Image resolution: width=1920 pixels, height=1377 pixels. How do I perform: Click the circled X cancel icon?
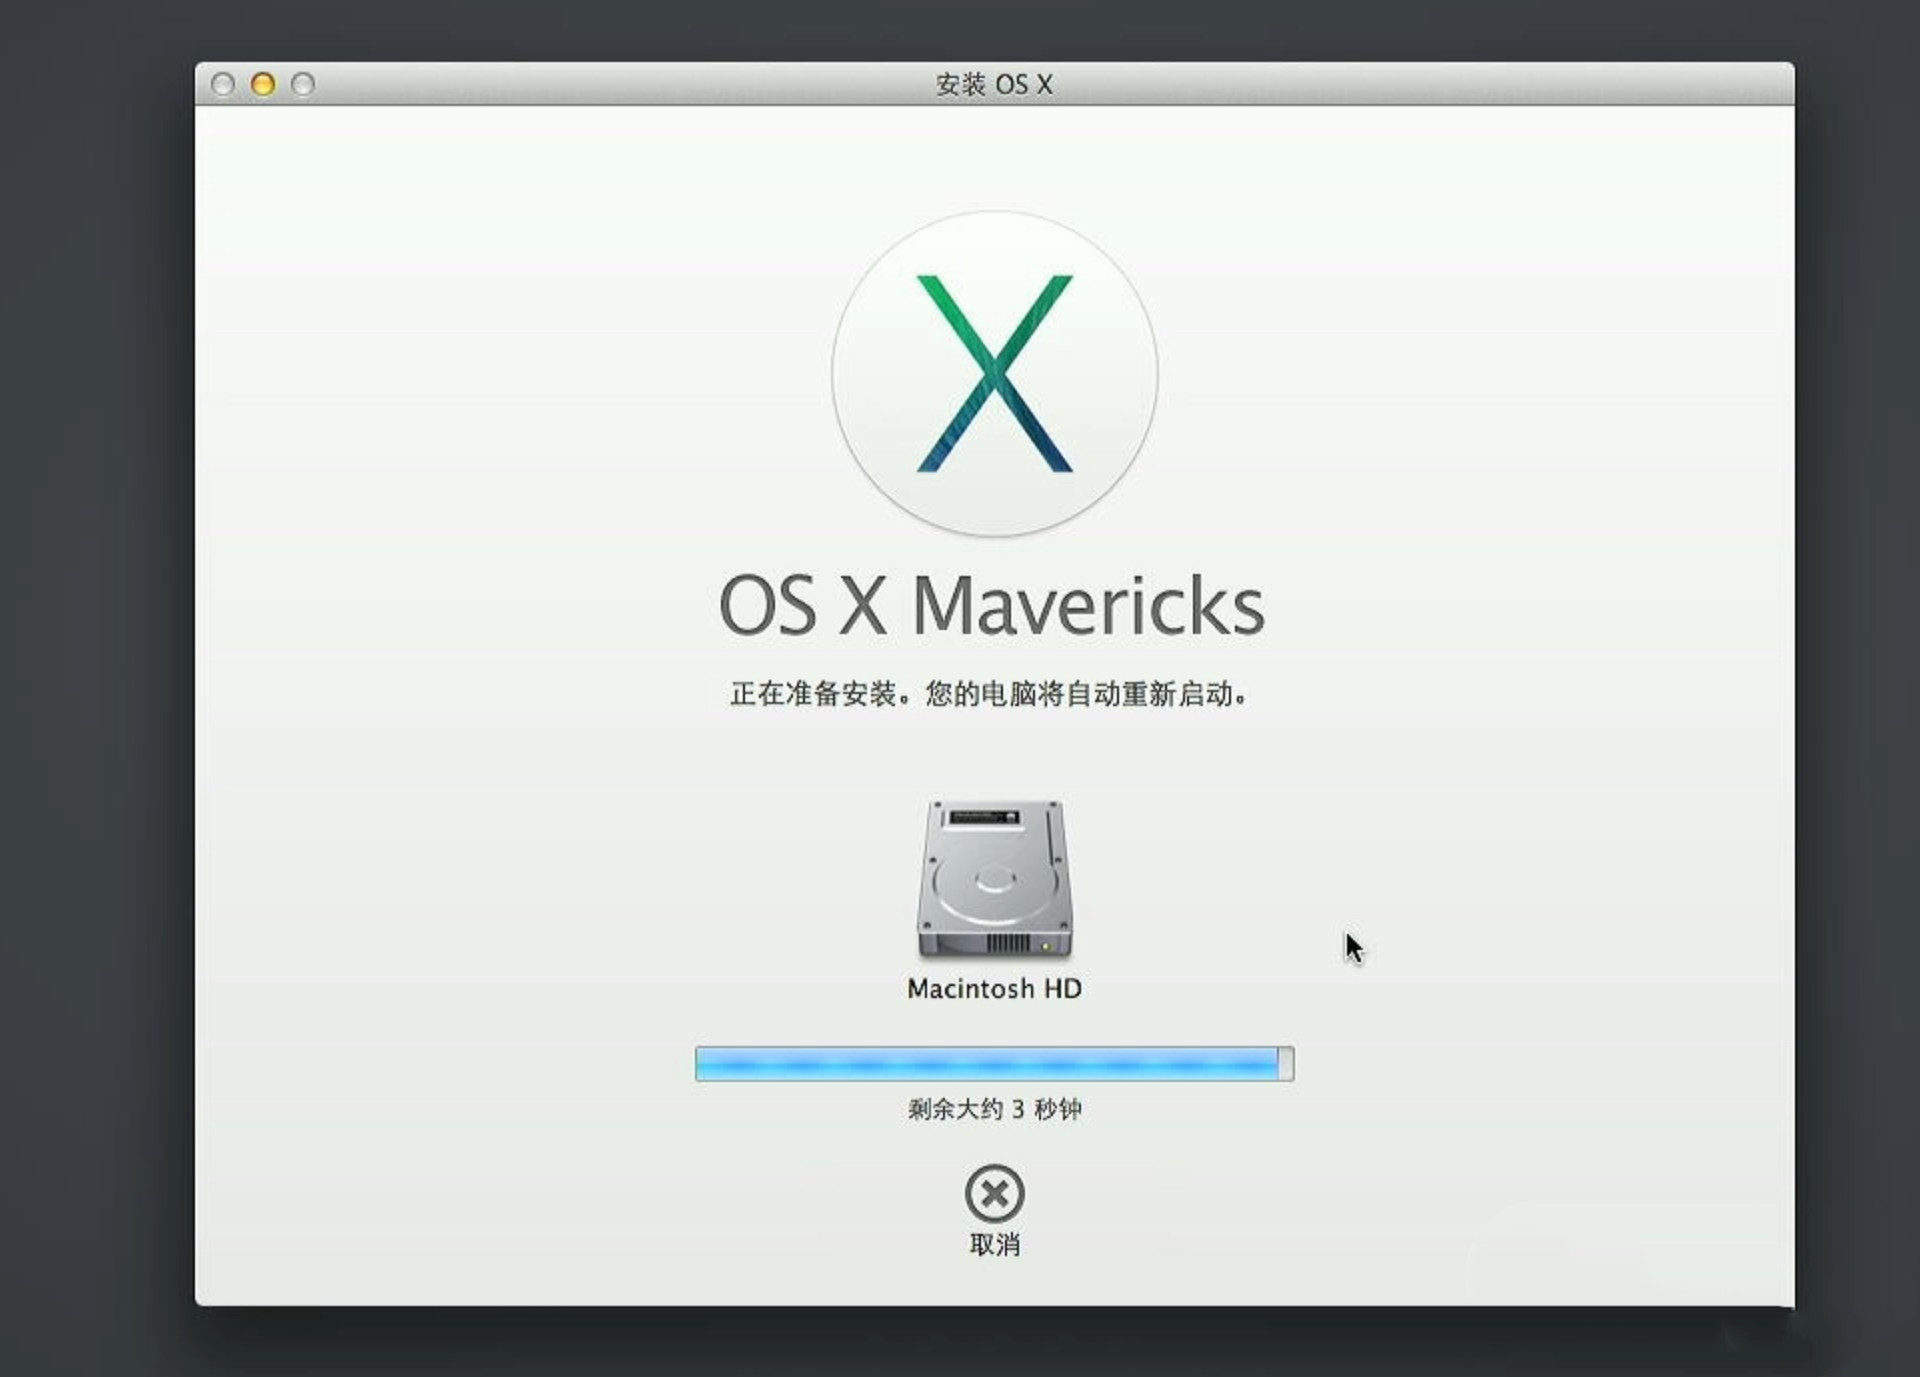[x=994, y=1193]
